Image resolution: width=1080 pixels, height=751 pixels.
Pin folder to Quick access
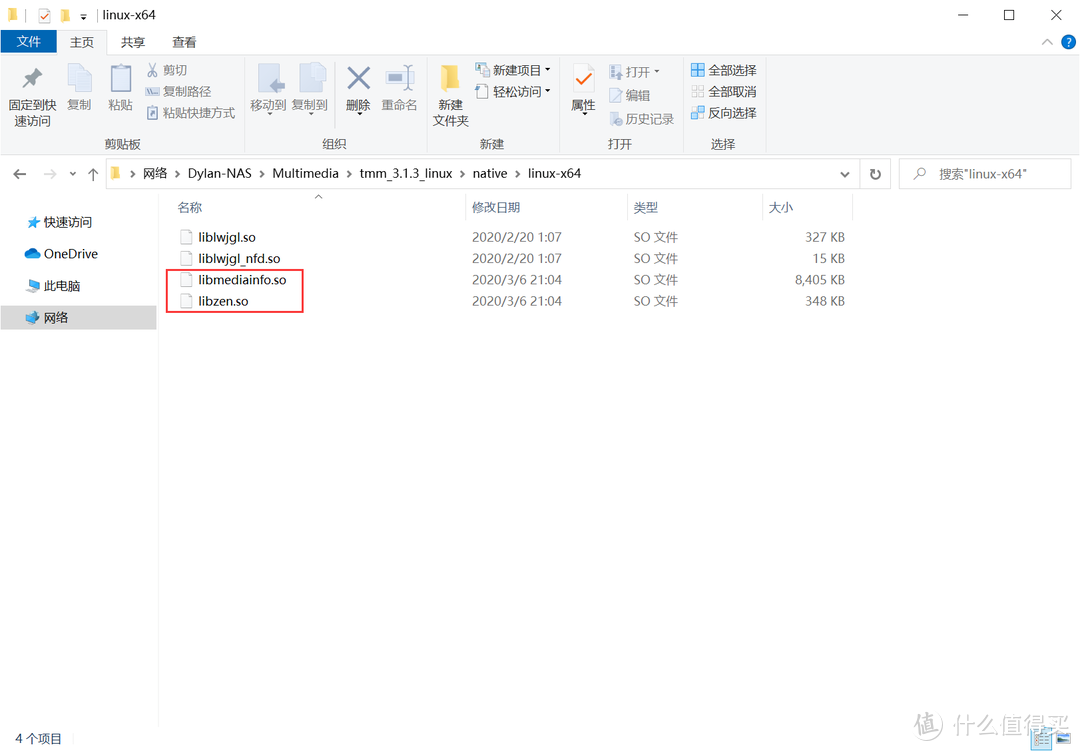point(32,96)
